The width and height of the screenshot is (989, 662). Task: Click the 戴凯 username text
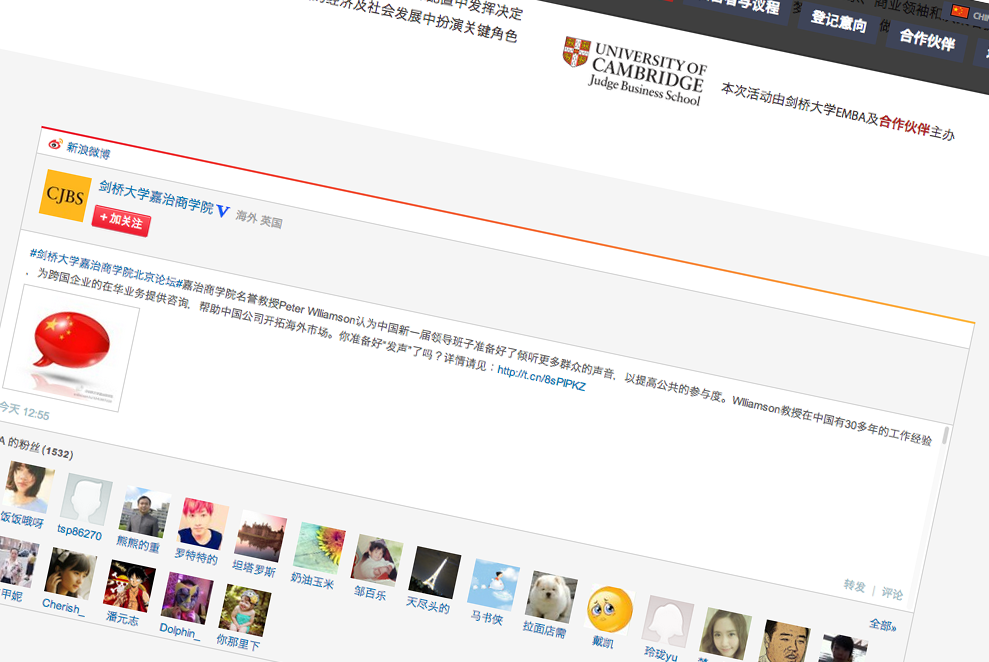pyautogui.click(x=602, y=642)
